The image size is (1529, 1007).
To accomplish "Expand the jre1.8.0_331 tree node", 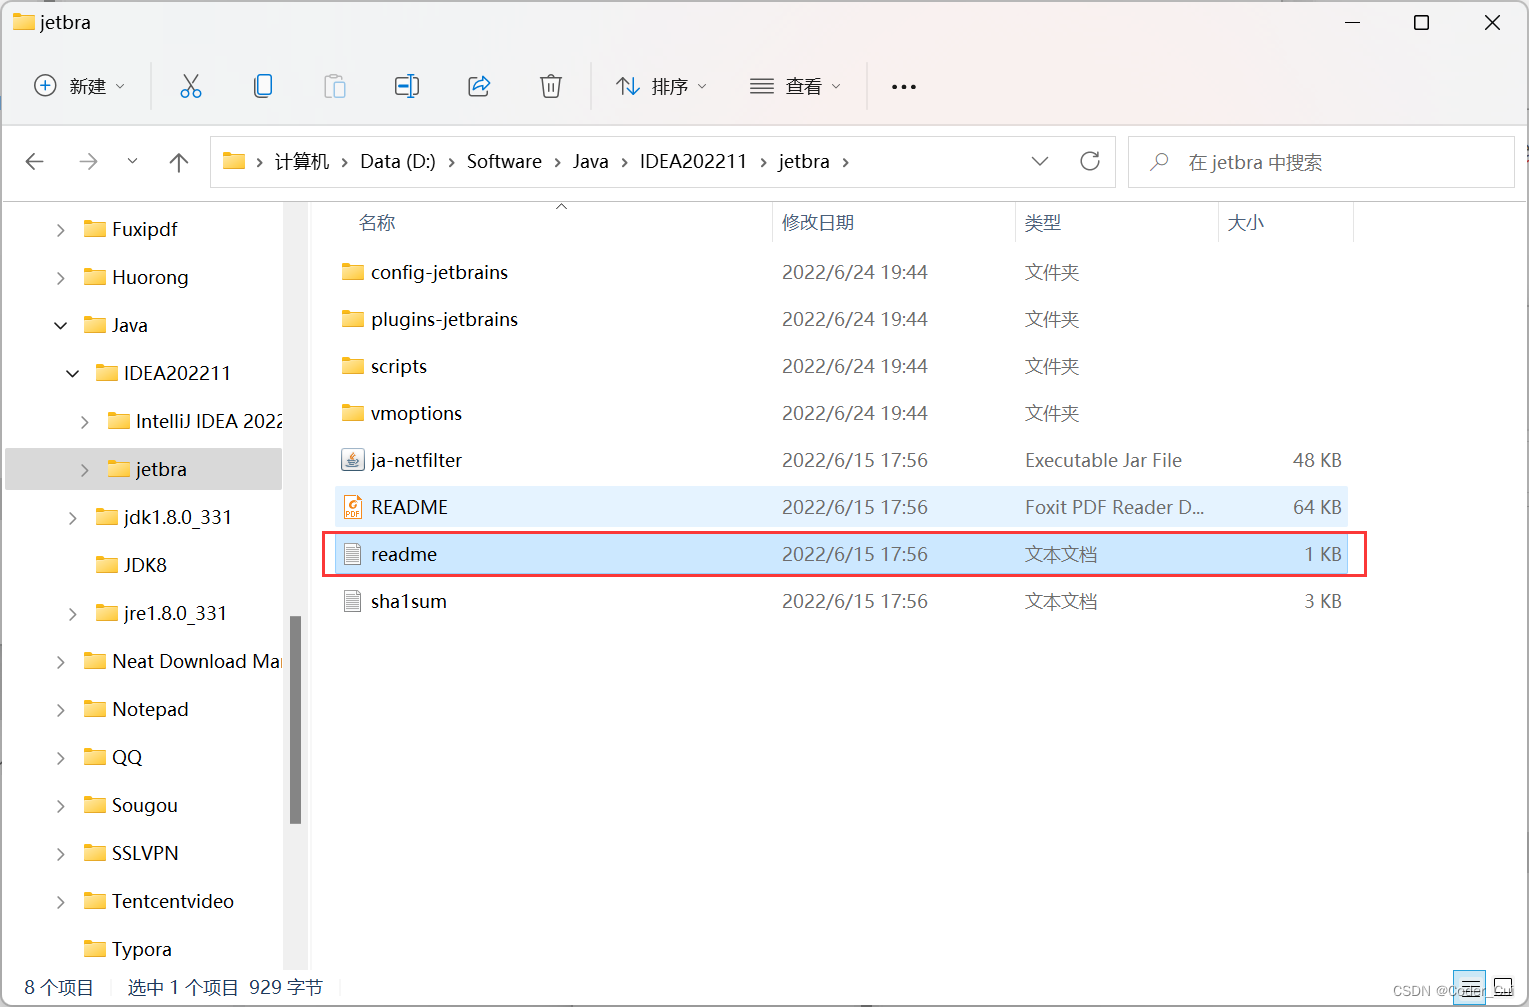I will click(x=72, y=614).
